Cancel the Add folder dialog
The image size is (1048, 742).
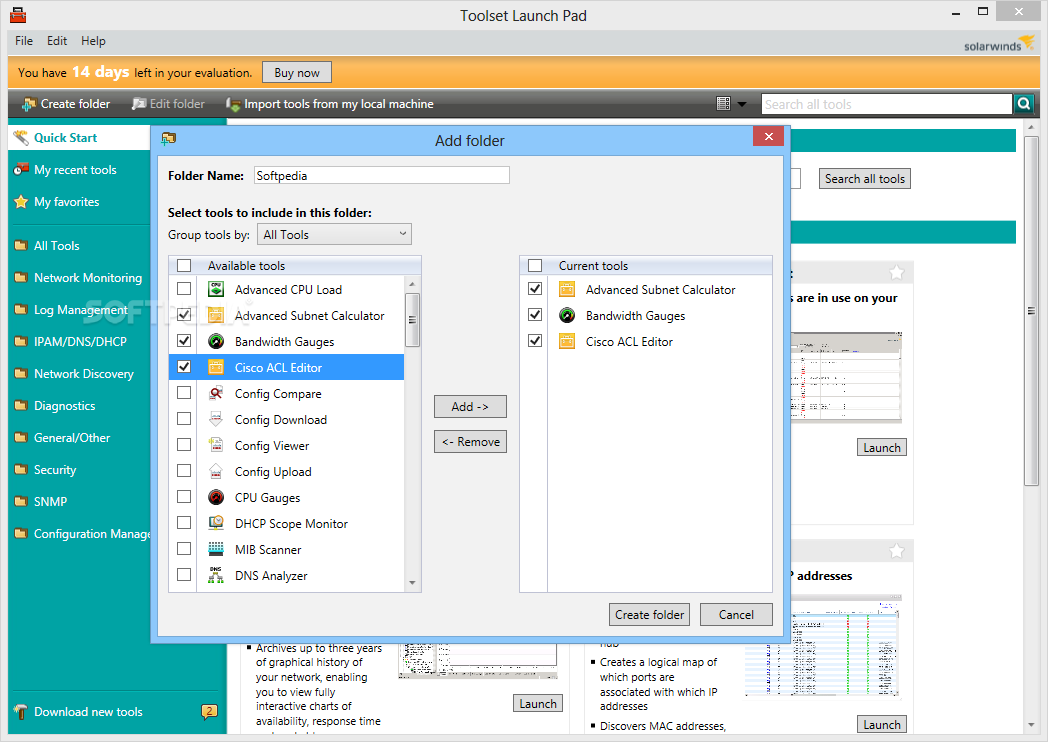pyautogui.click(x=736, y=614)
